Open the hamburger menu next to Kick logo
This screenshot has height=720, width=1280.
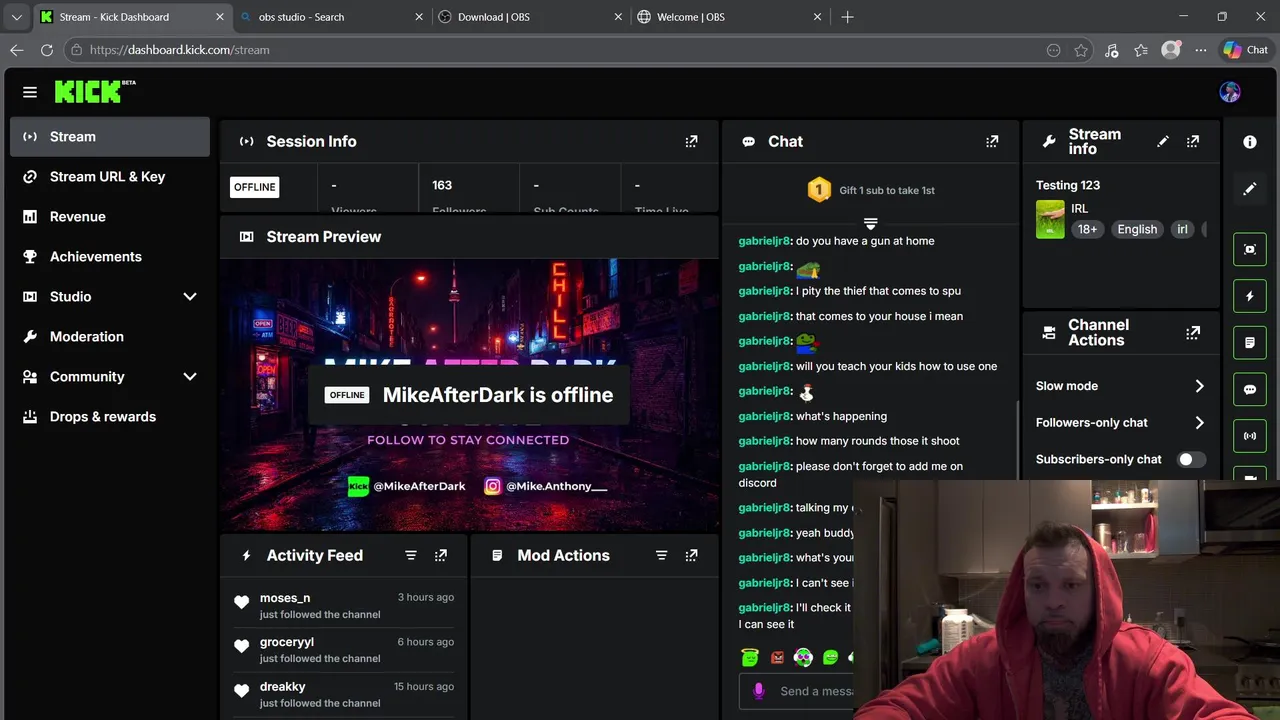(30, 92)
